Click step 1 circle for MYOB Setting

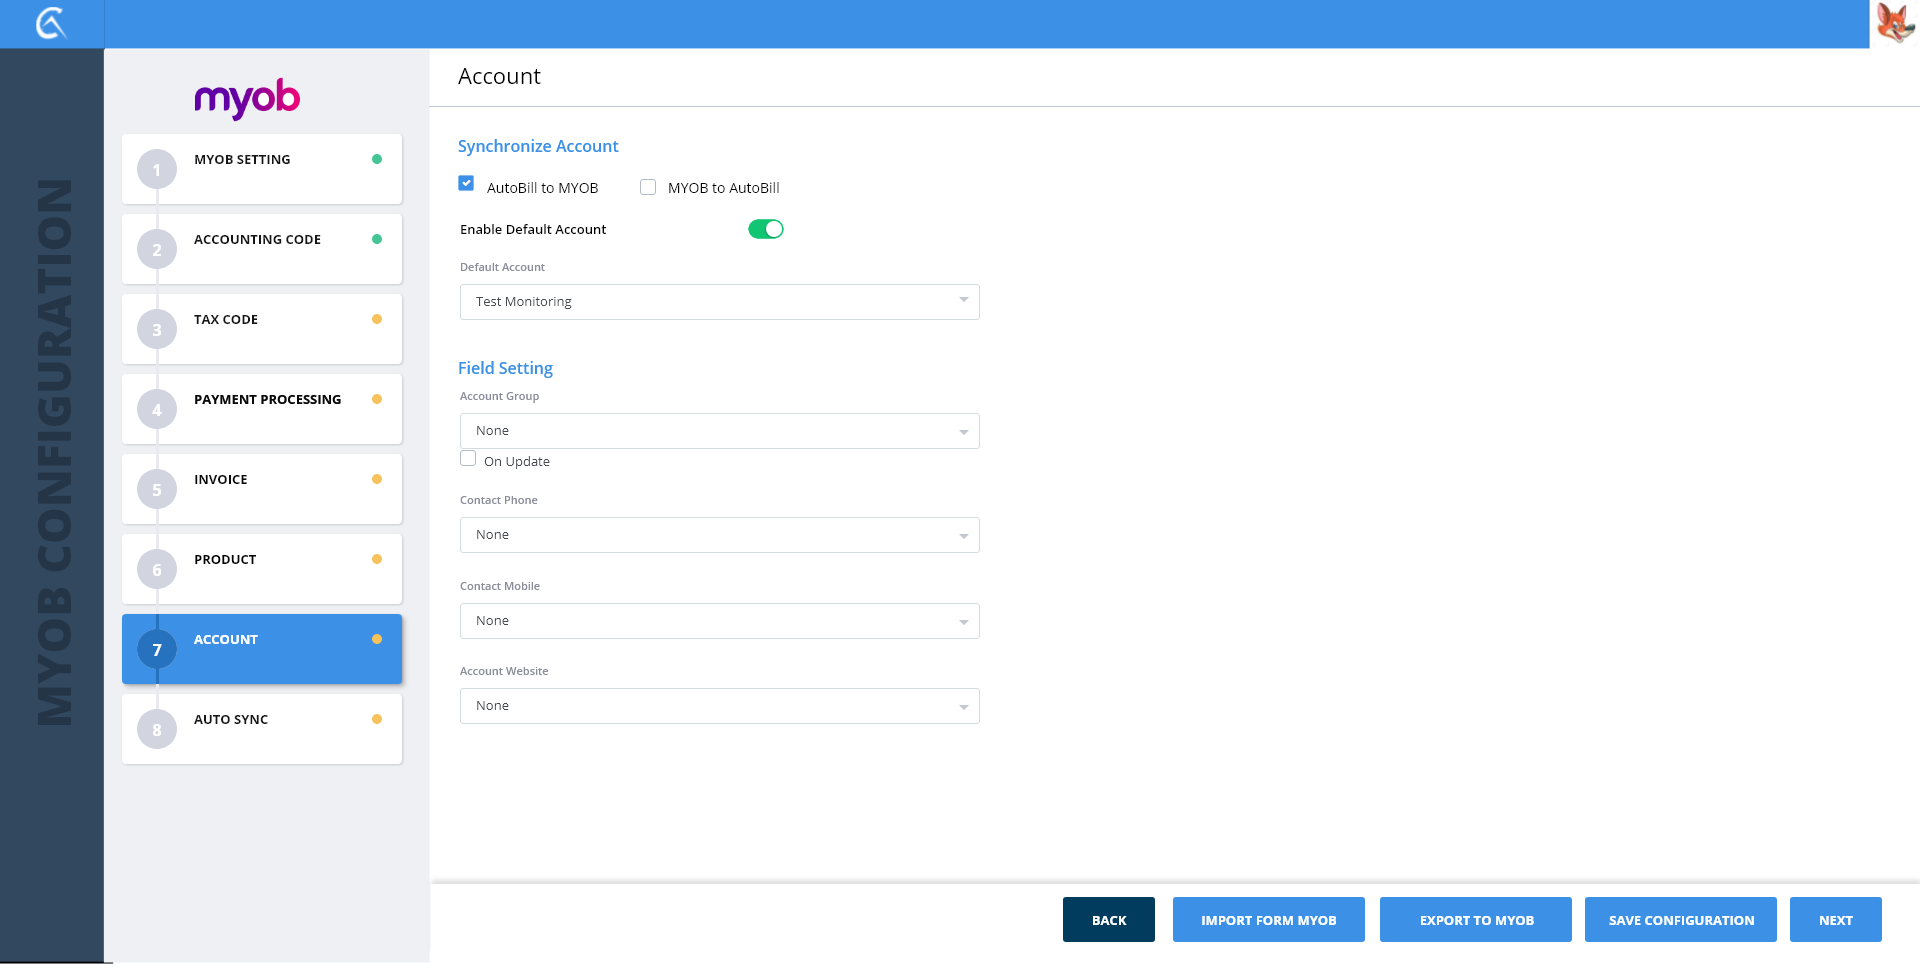point(157,170)
